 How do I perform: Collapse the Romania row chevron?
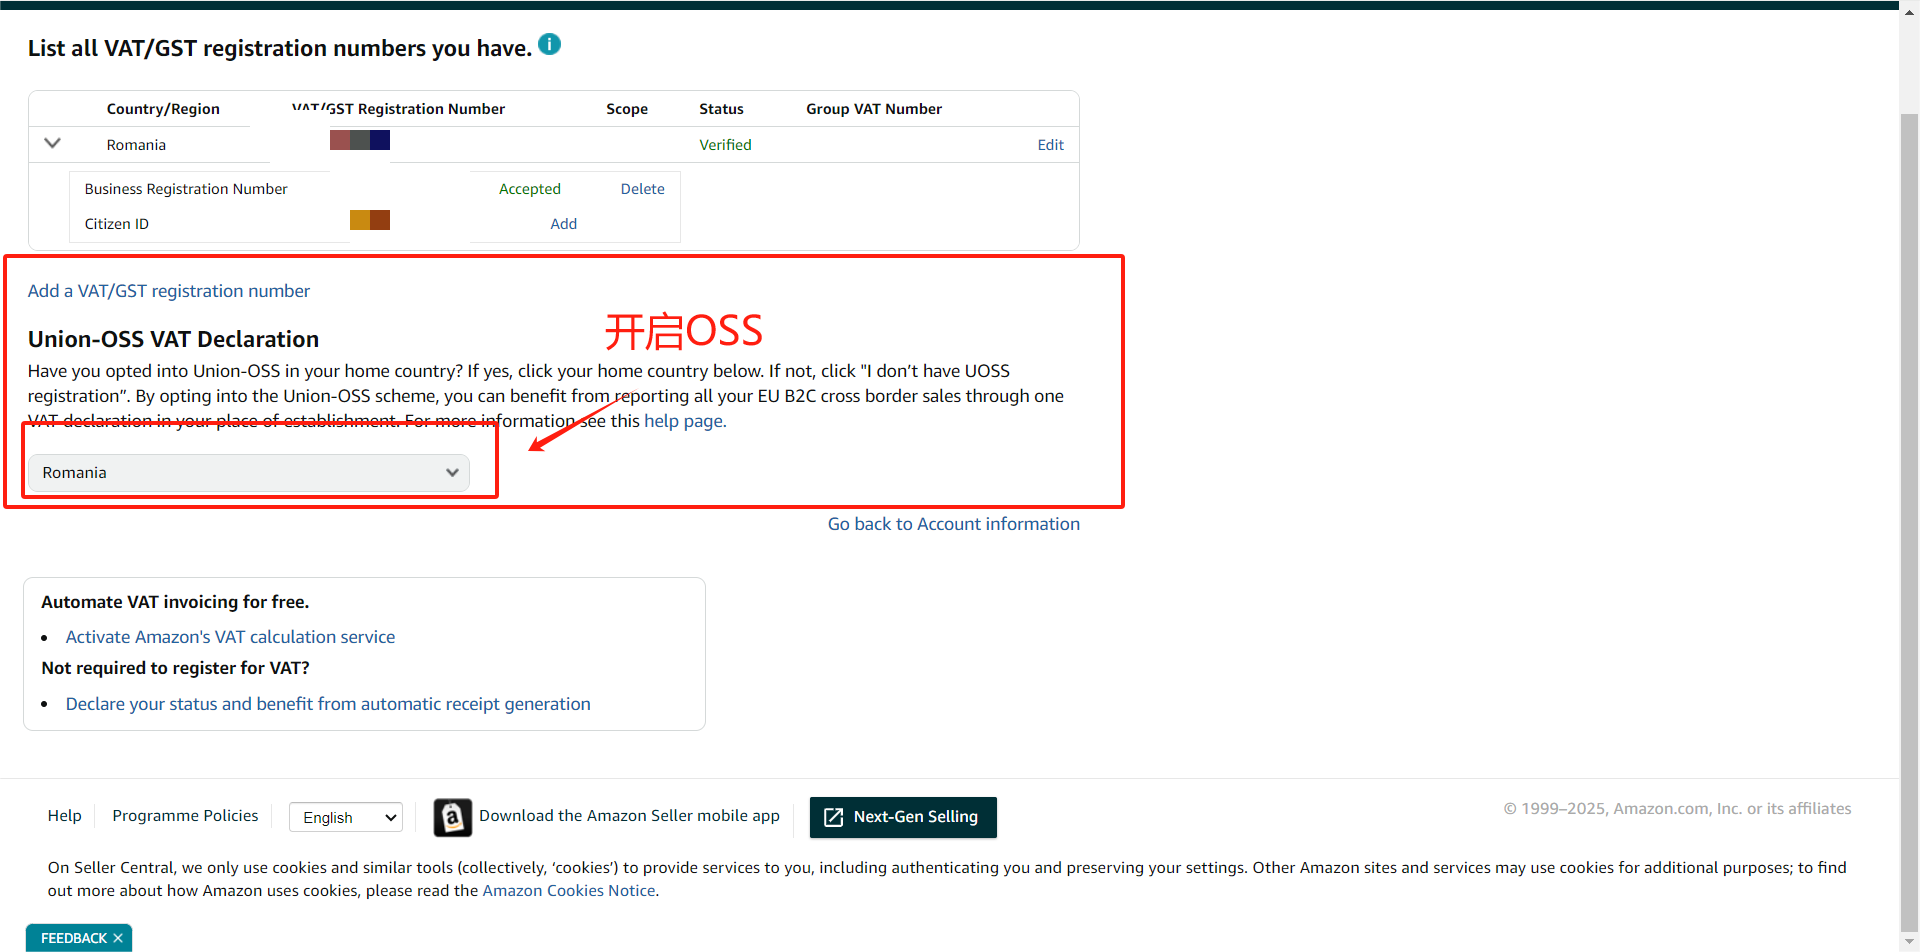point(53,143)
